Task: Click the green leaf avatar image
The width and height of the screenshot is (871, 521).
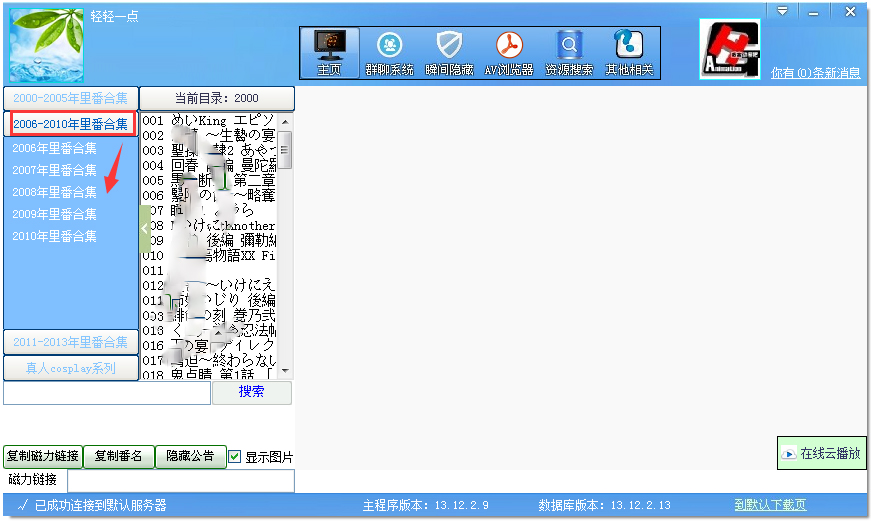Action: click(x=47, y=46)
